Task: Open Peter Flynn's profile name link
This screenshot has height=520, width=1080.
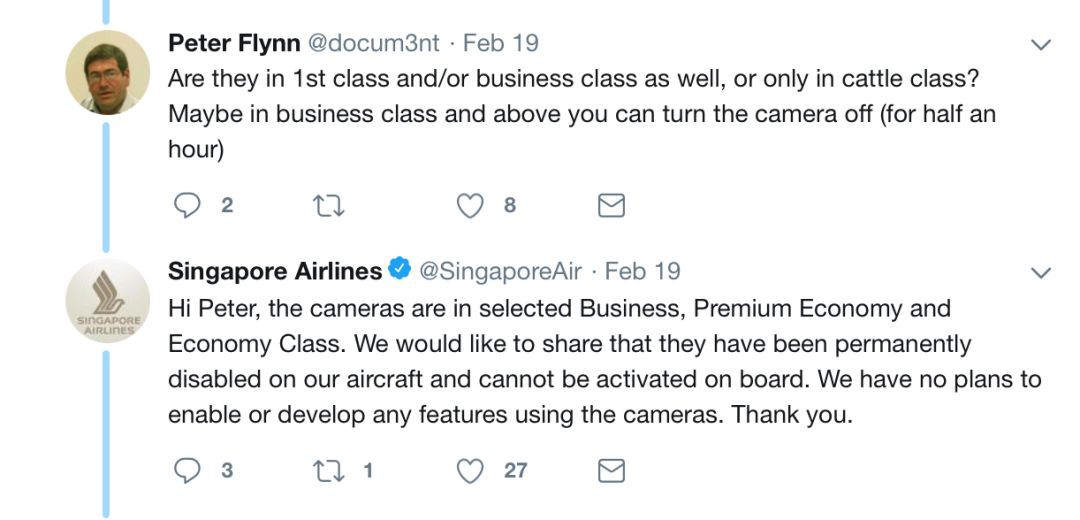Action: pos(234,43)
